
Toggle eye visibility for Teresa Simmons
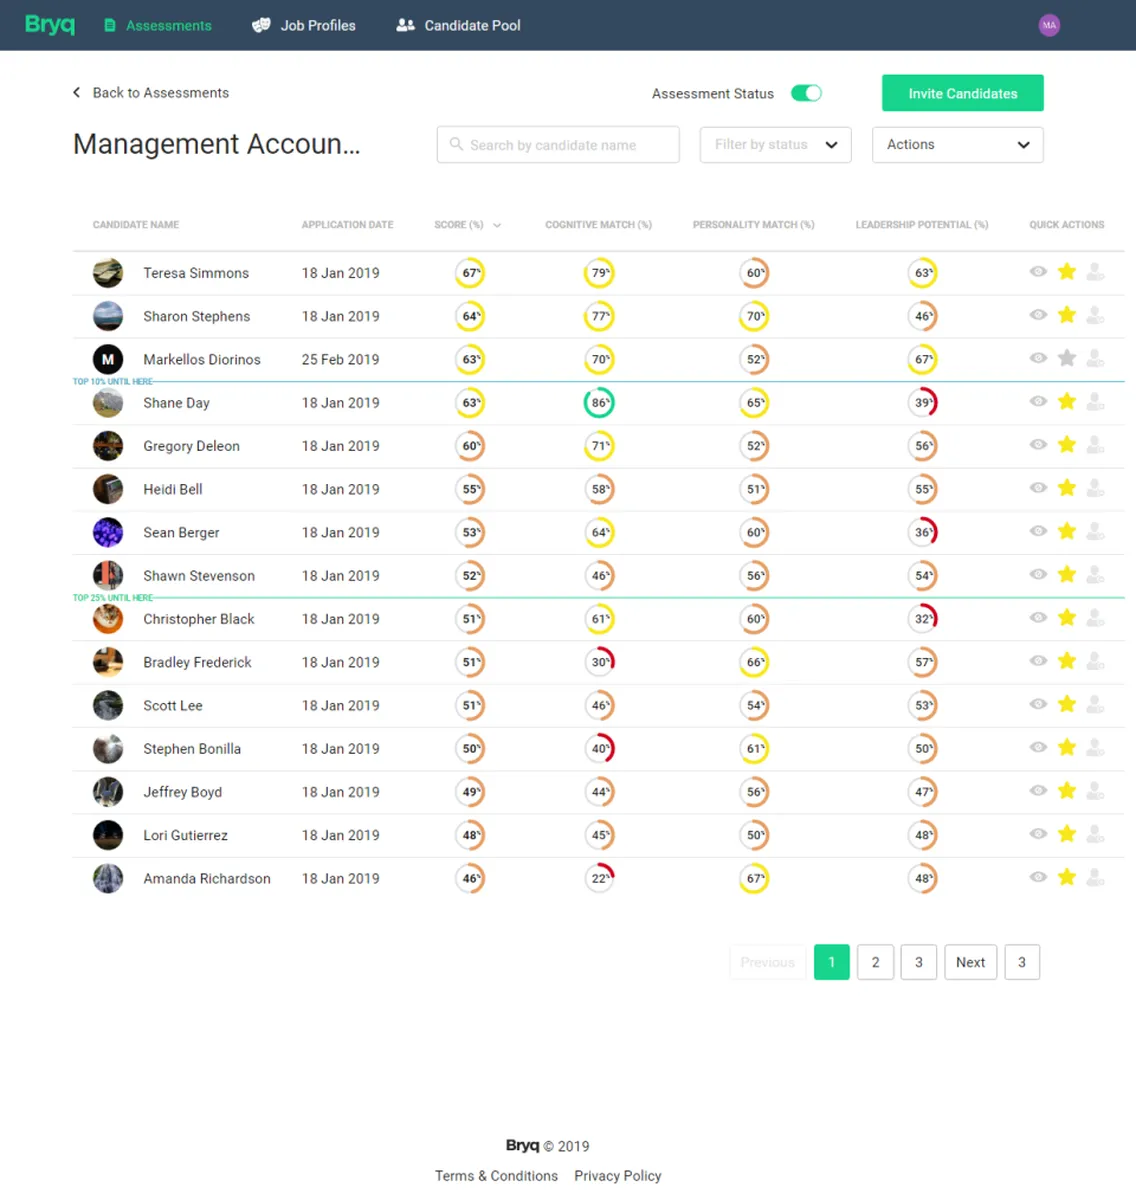click(1039, 271)
